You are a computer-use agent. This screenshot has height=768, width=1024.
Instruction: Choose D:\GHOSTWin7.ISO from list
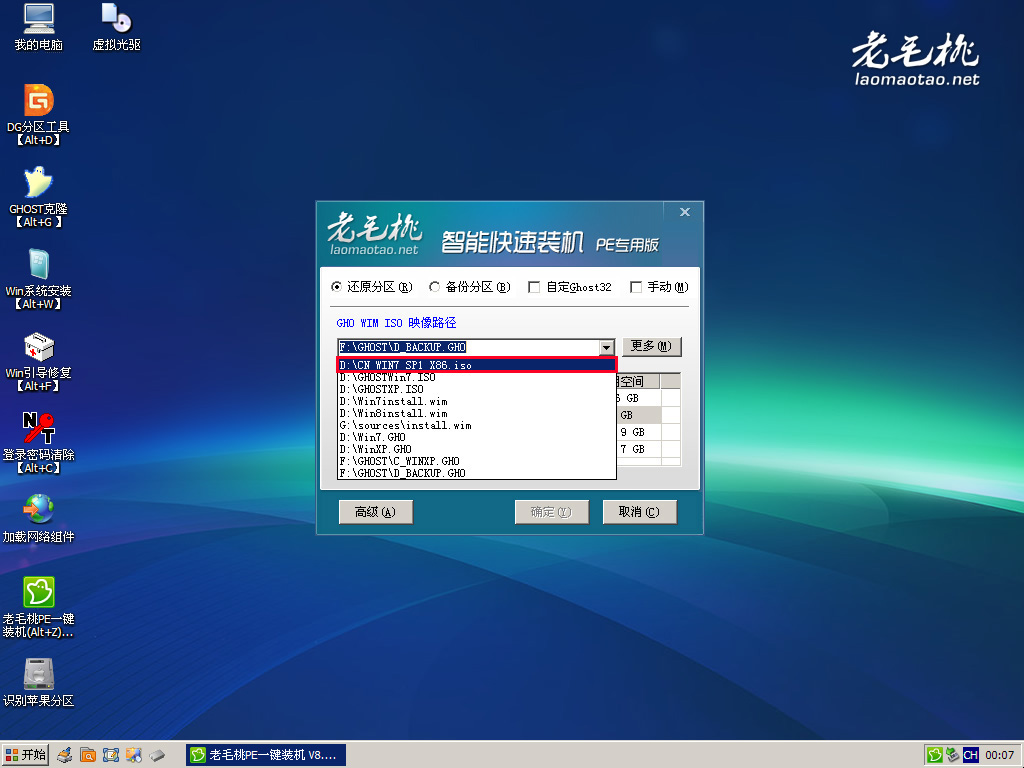coord(477,377)
